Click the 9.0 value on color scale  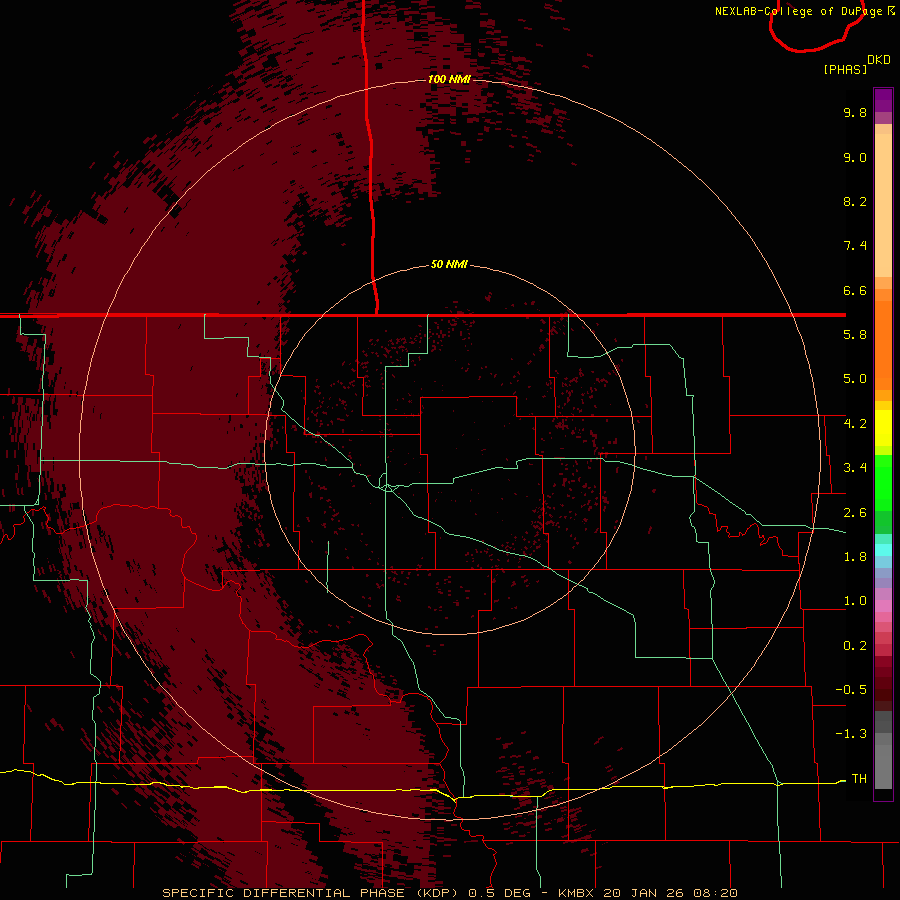coord(855,157)
